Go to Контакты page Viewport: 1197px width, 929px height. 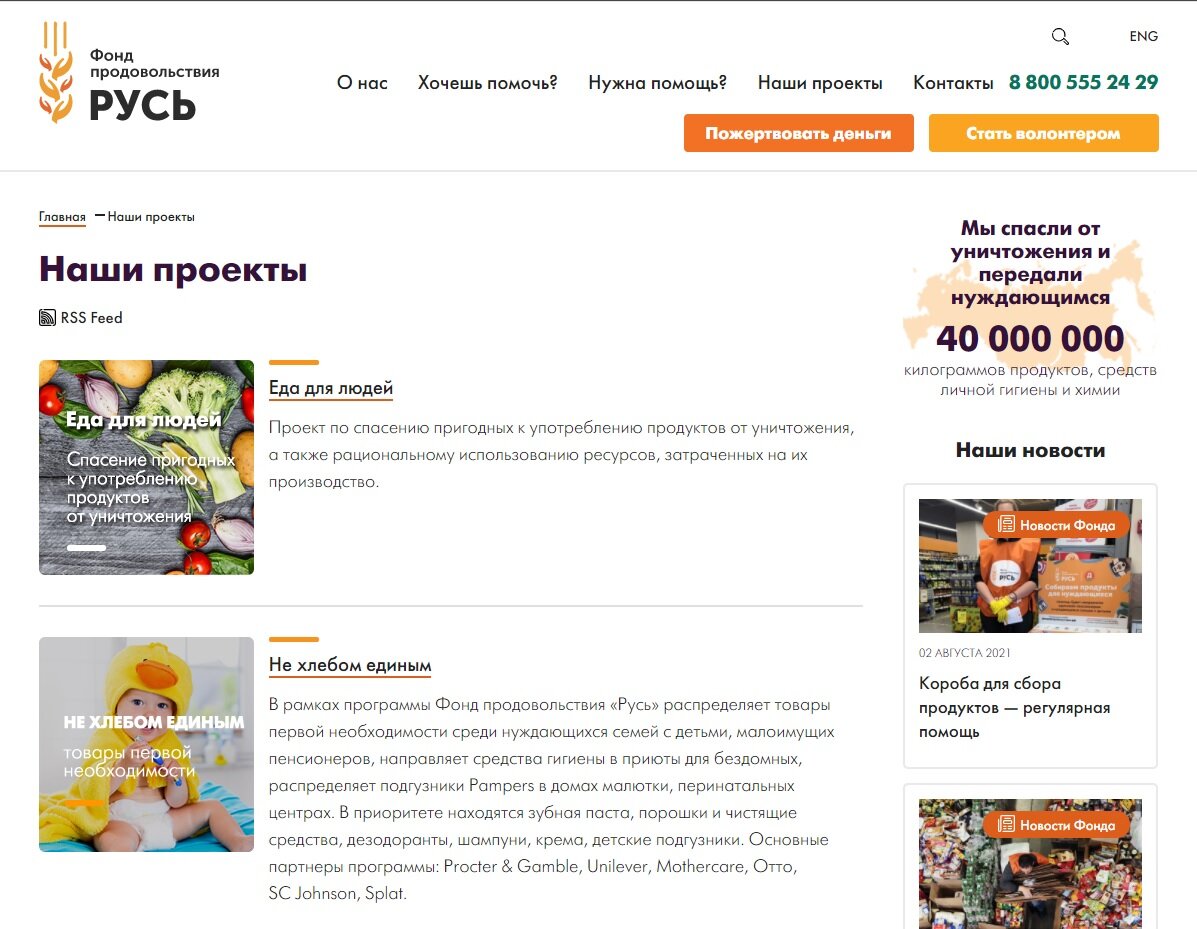point(953,82)
